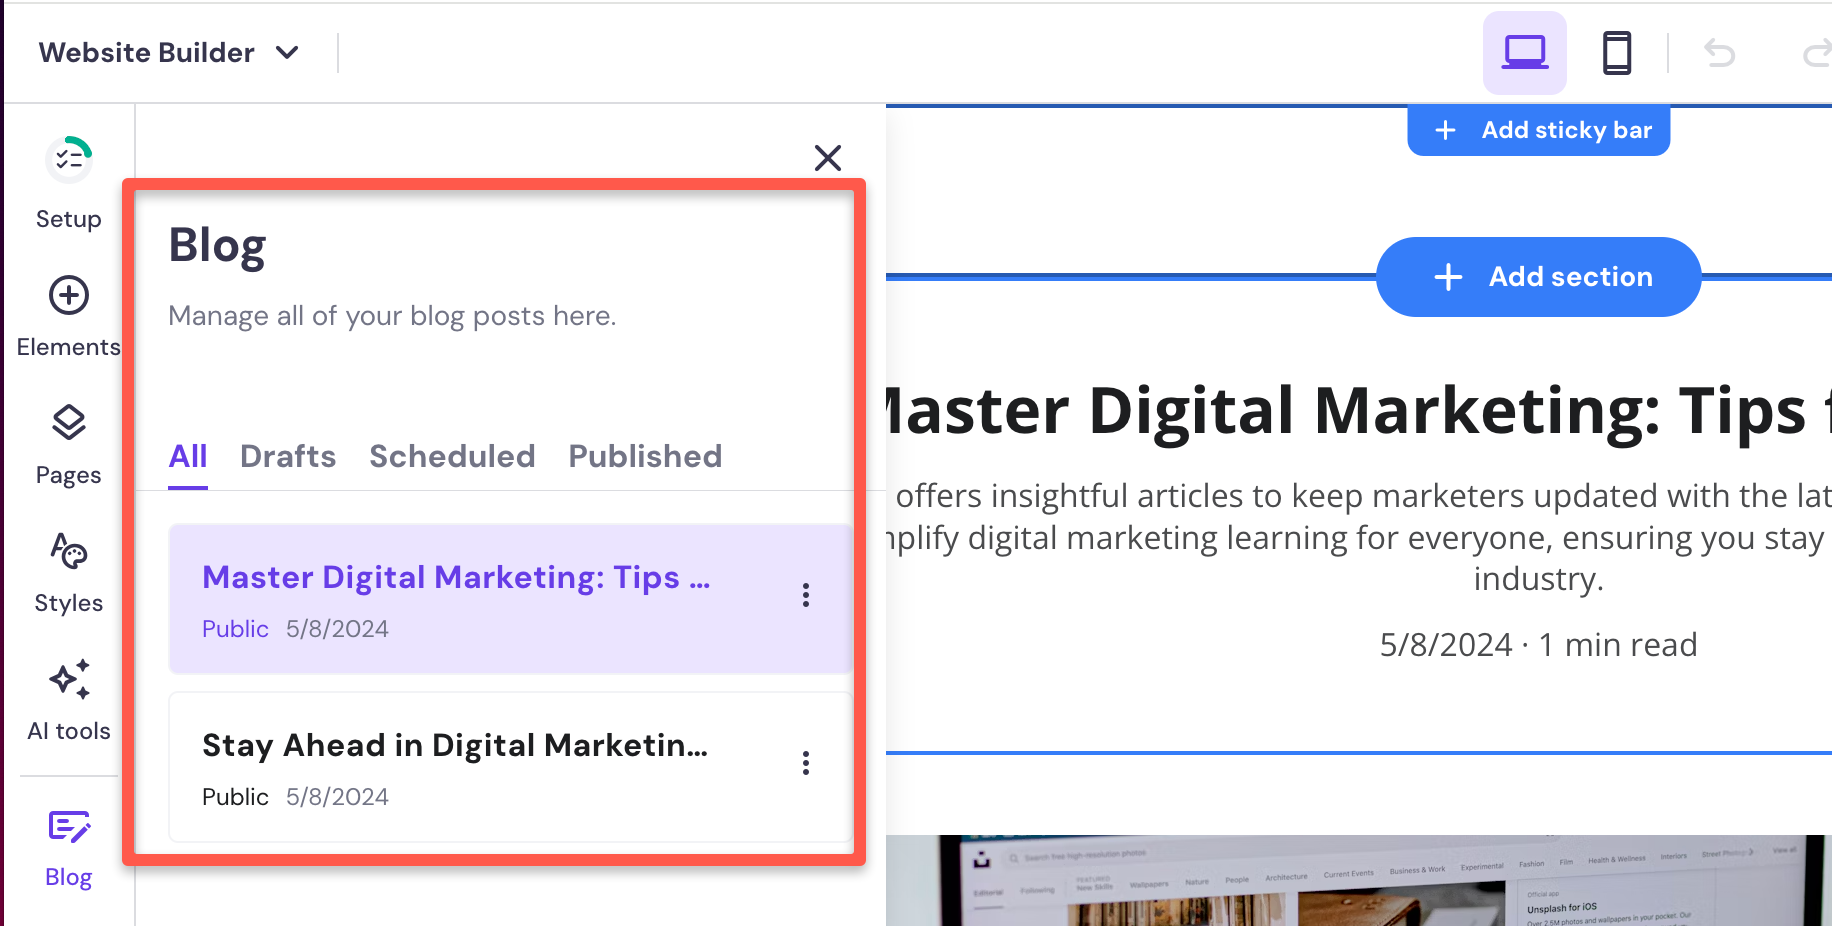1832x926 pixels.
Task: Open options menu for Stay Ahead post
Action: coord(806,764)
